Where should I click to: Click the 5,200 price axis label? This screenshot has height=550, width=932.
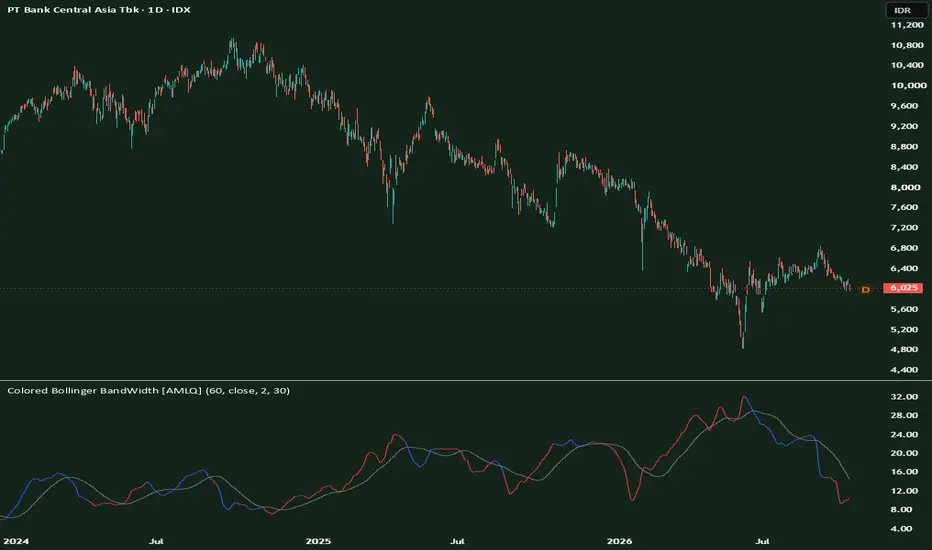click(905, 329)
